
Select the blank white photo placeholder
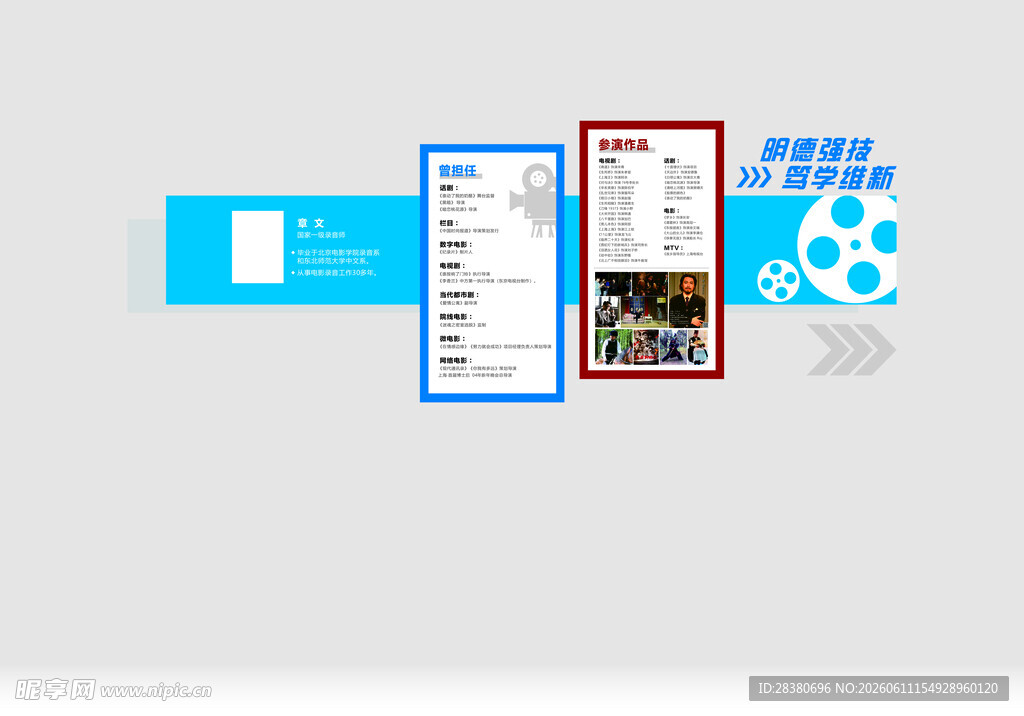[257, 246]
